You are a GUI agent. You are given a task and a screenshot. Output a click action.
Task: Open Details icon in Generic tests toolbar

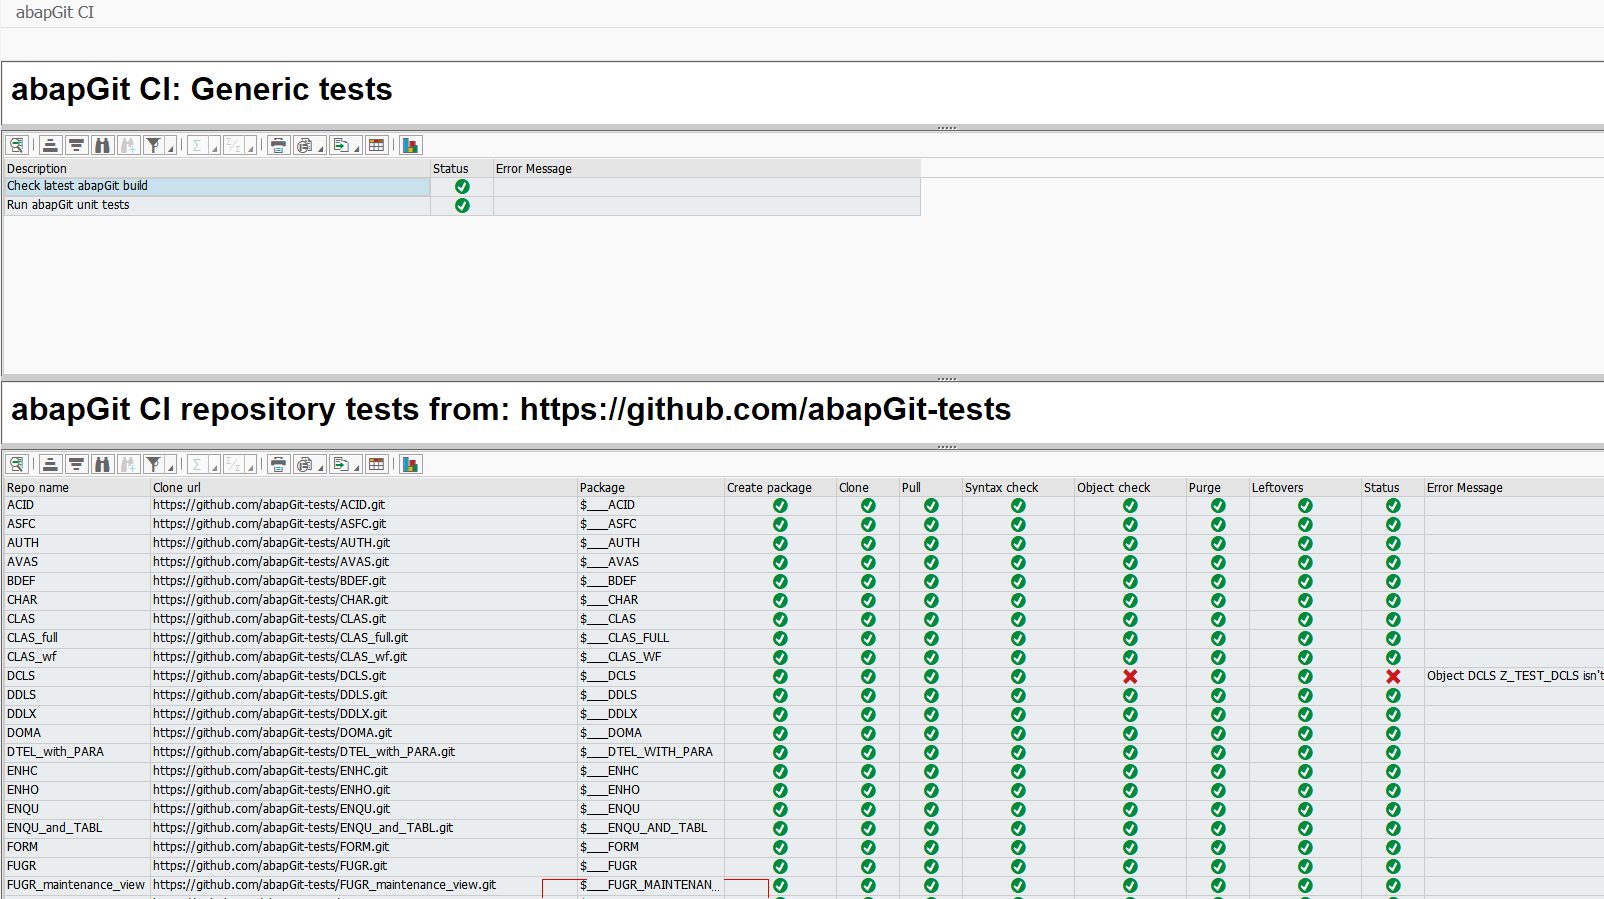tap(16, 146)
